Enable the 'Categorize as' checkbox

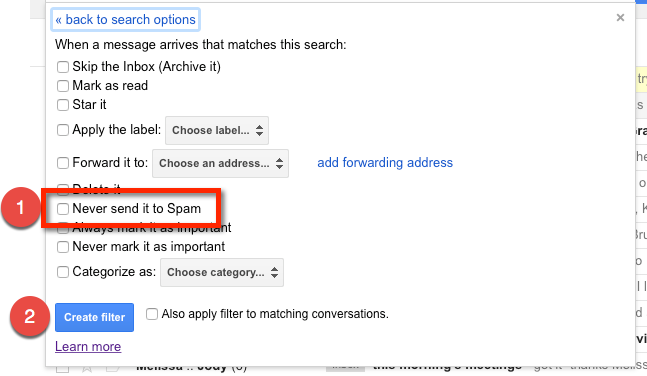[x=63, y=272]
